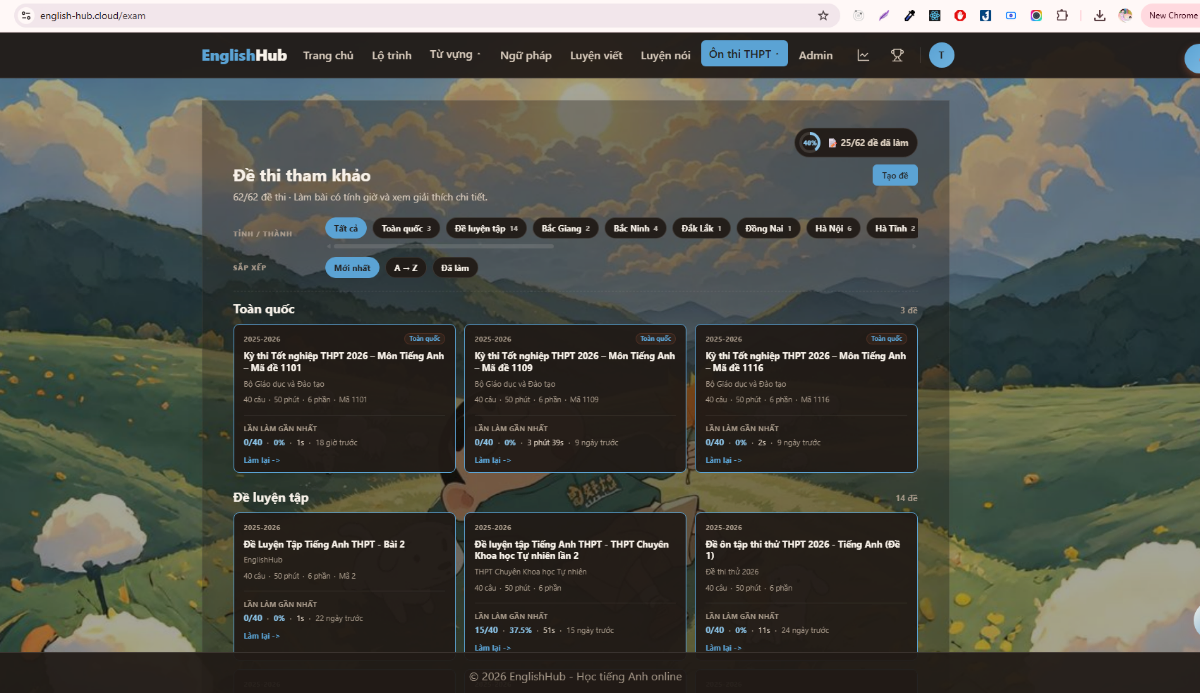This screenshot has height=693, width=1200.
Task: Open the Ngữ pháp page
Action: click(x=526, y=55)
